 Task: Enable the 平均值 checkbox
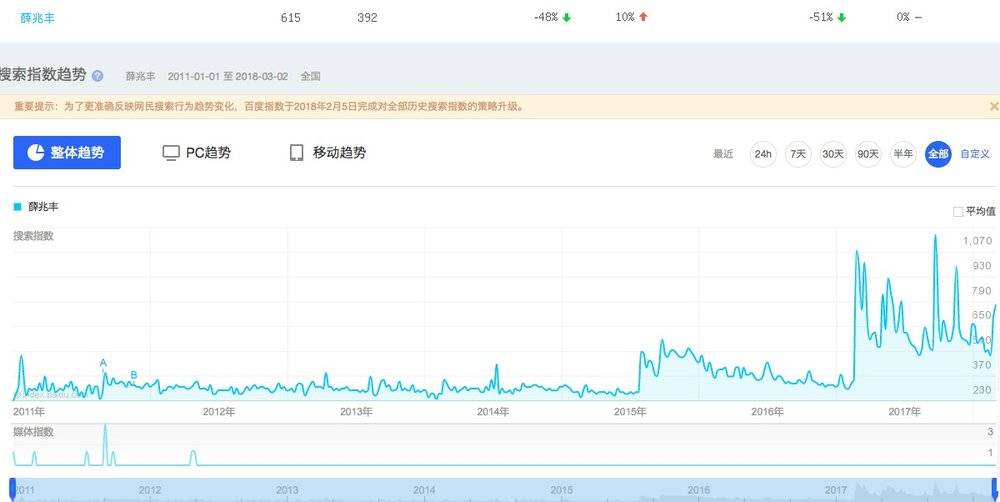(x=958, y=212)
